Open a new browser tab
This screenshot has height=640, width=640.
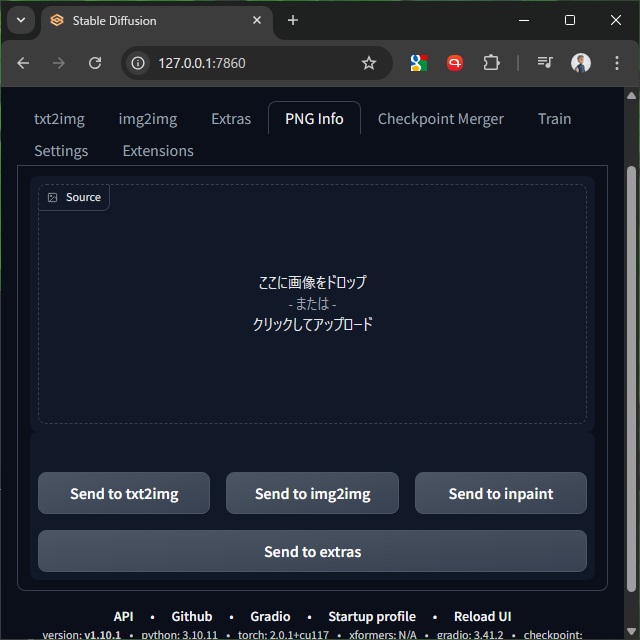(293, 20)
